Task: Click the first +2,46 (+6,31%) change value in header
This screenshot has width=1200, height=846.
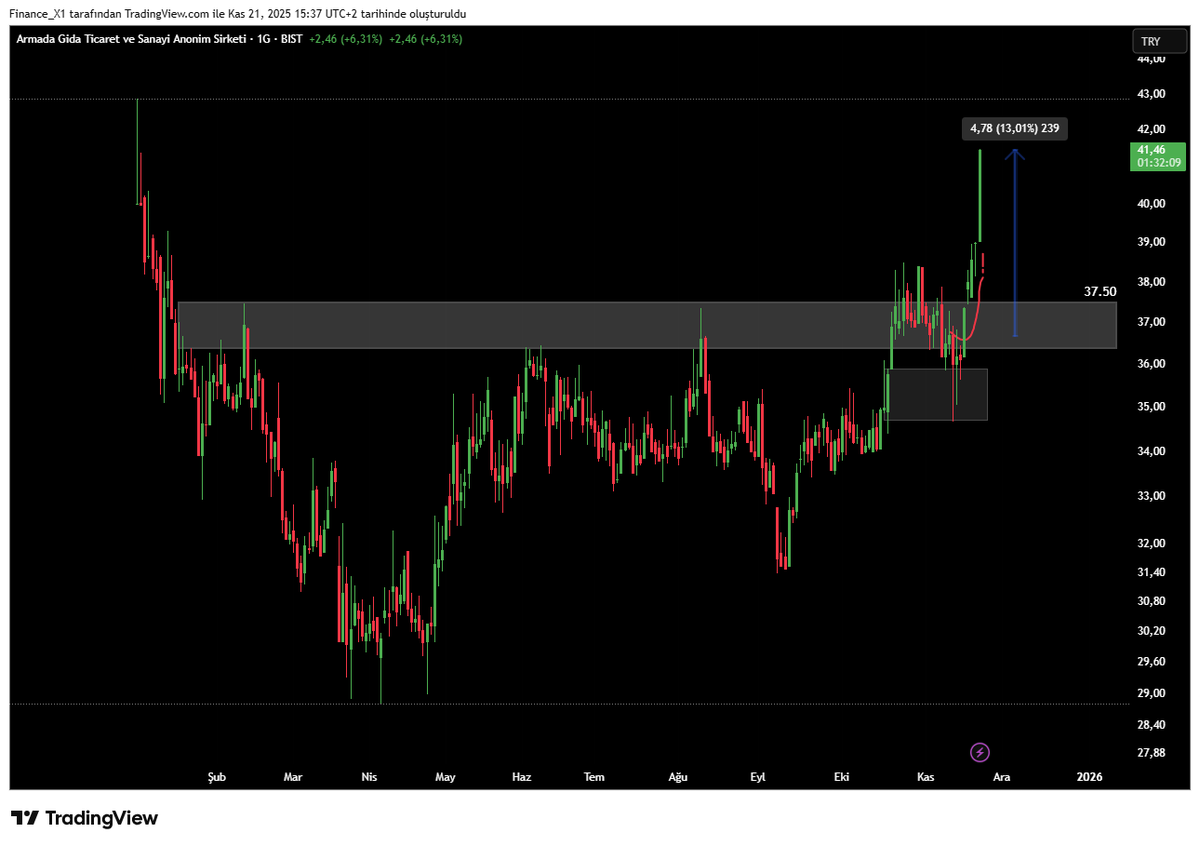Action: [346, 39]
